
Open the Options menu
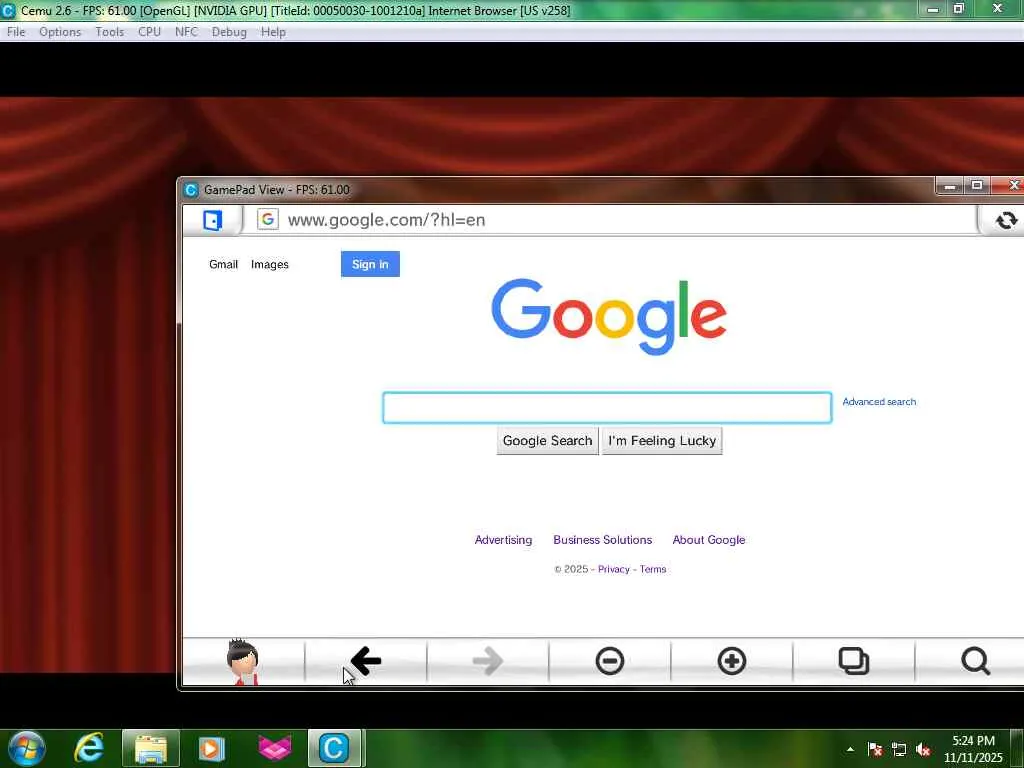click(60, 32)
